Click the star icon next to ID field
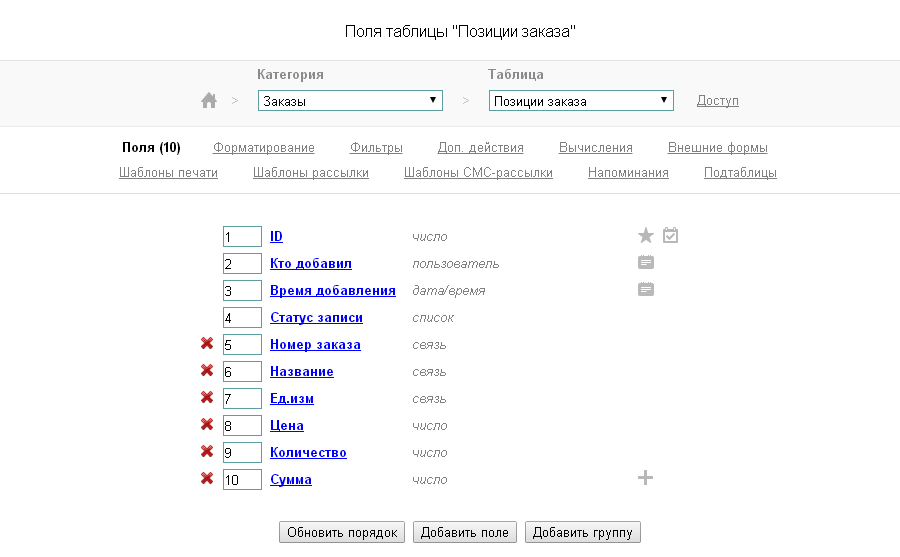This screenshot has width=900, height=557. tap(646, 236)
